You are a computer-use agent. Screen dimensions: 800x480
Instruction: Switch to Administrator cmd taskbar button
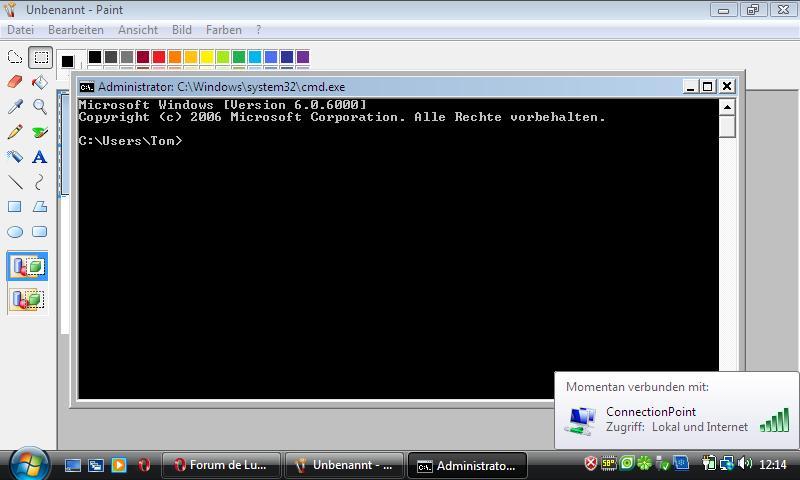[467, 465]
